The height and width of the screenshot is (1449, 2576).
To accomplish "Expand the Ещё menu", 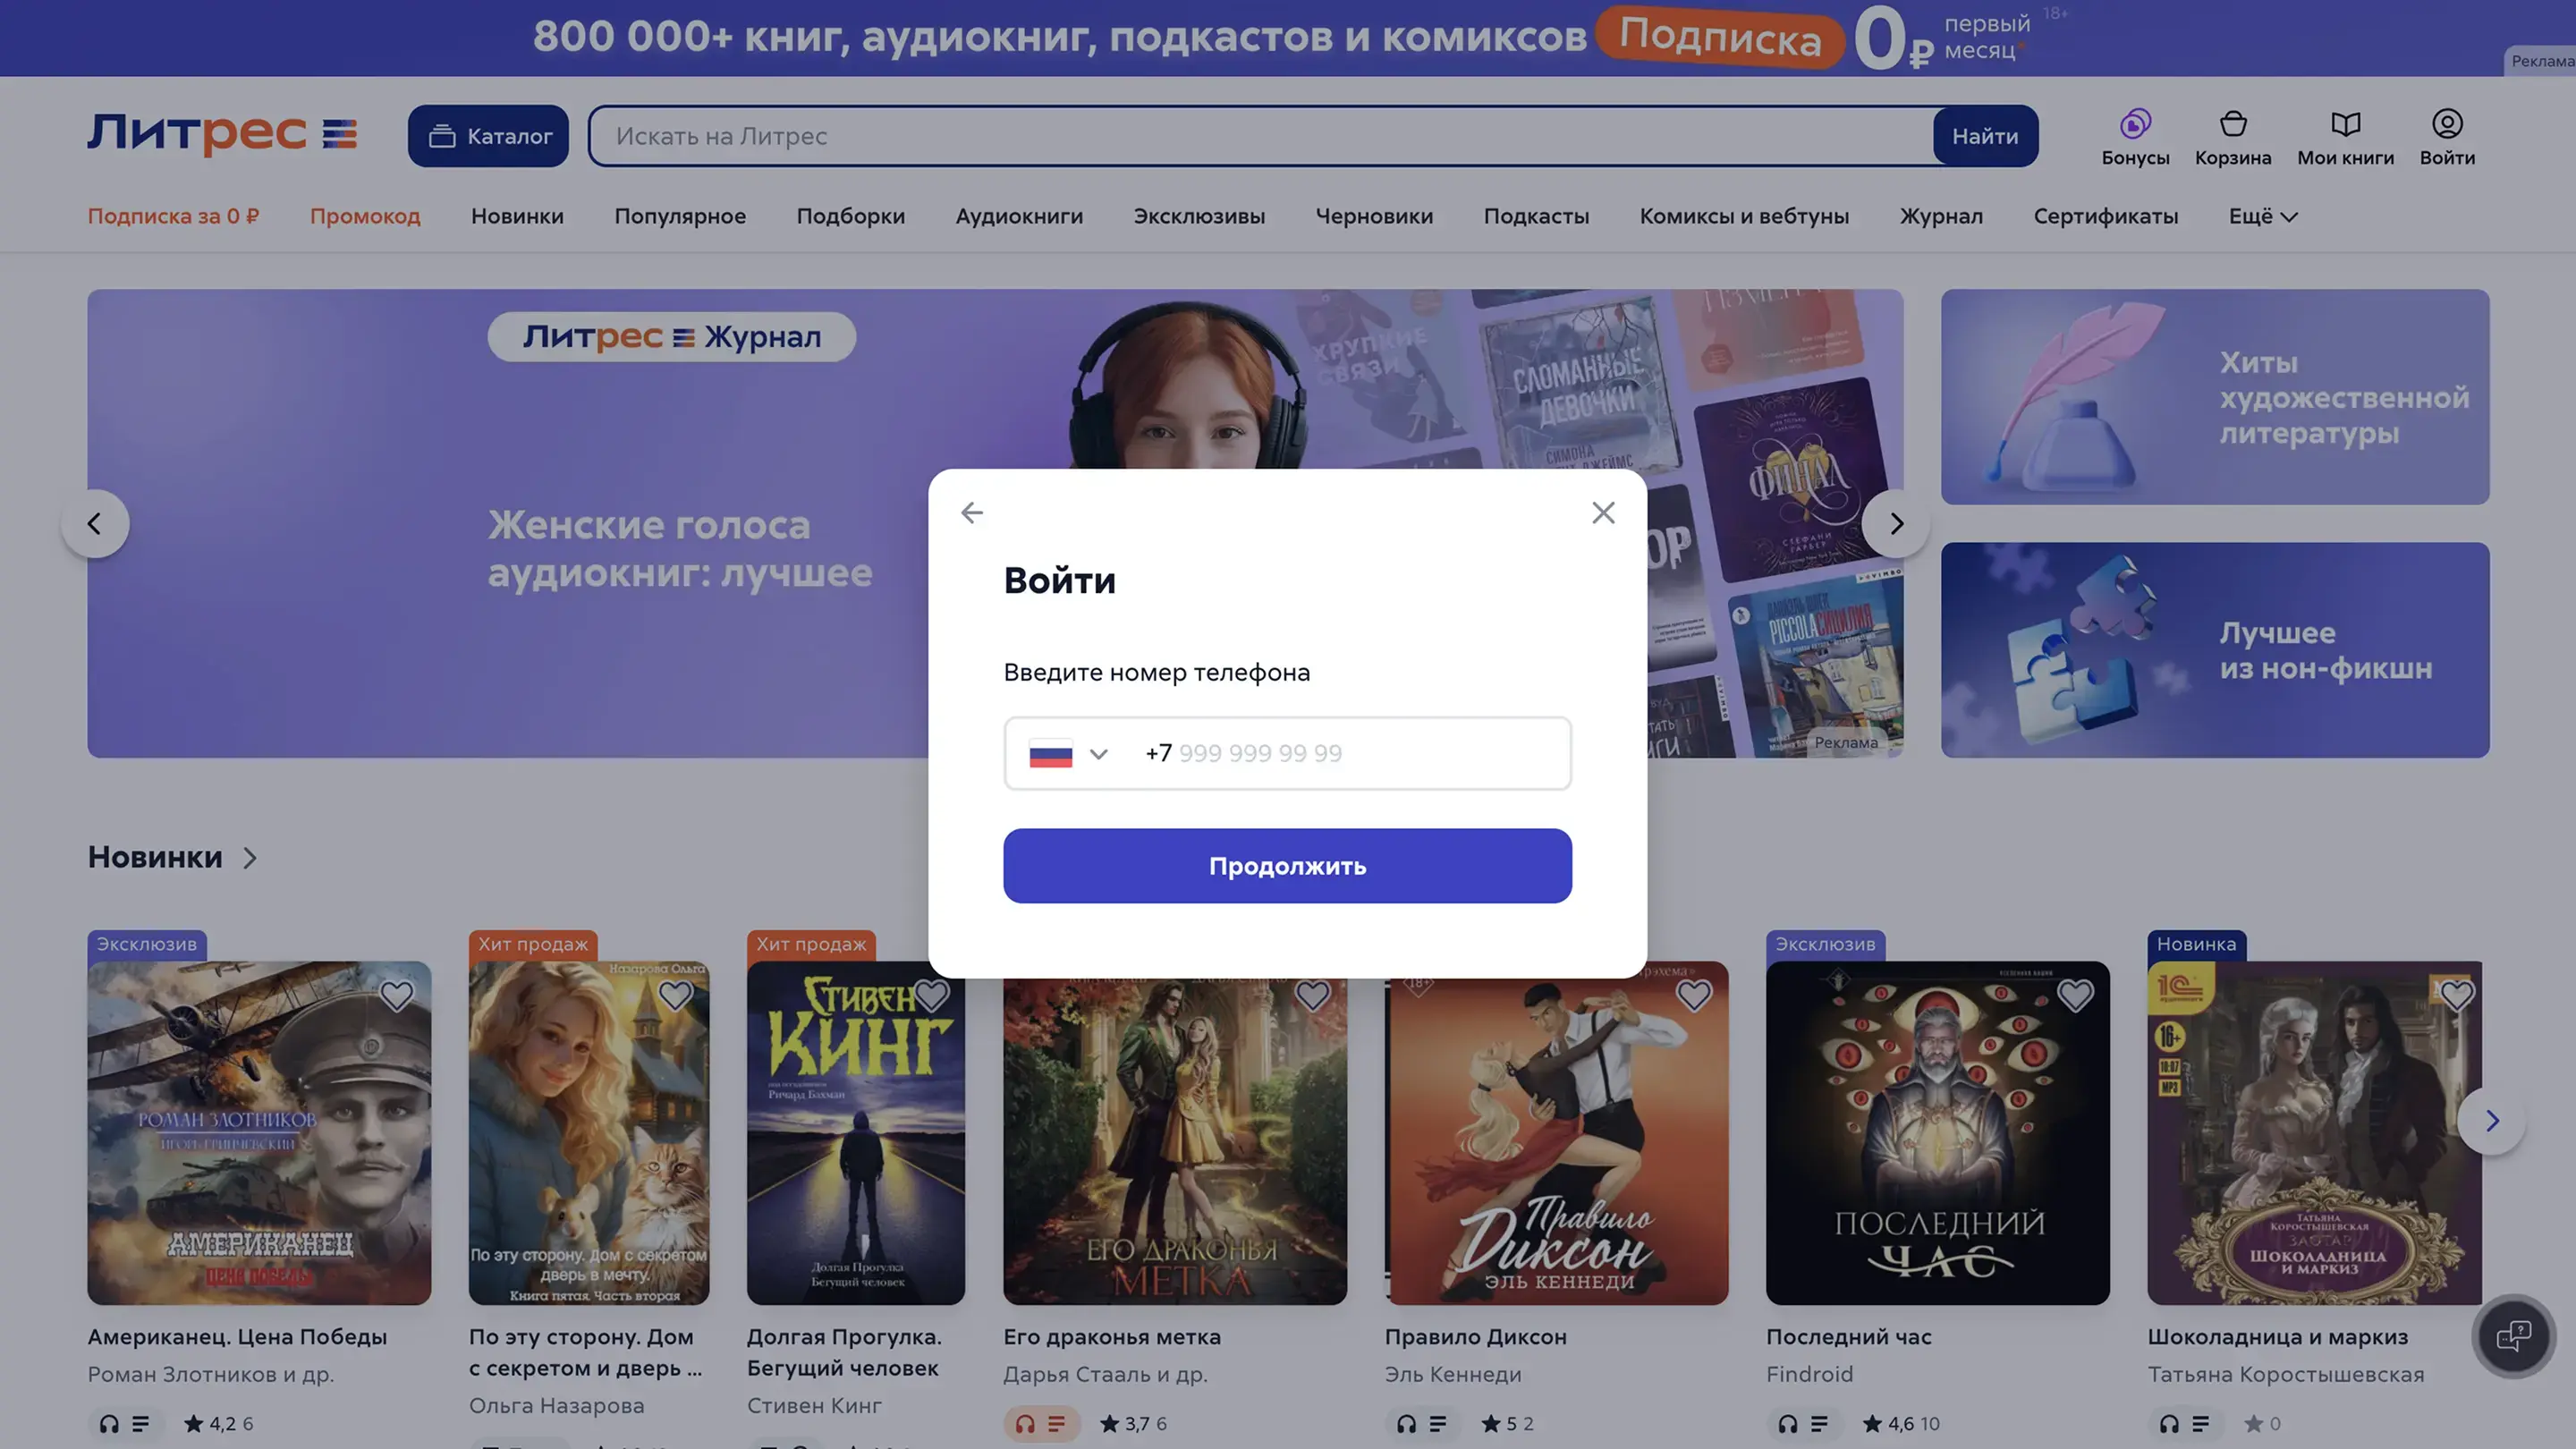I will click(x=2262, y=216).
